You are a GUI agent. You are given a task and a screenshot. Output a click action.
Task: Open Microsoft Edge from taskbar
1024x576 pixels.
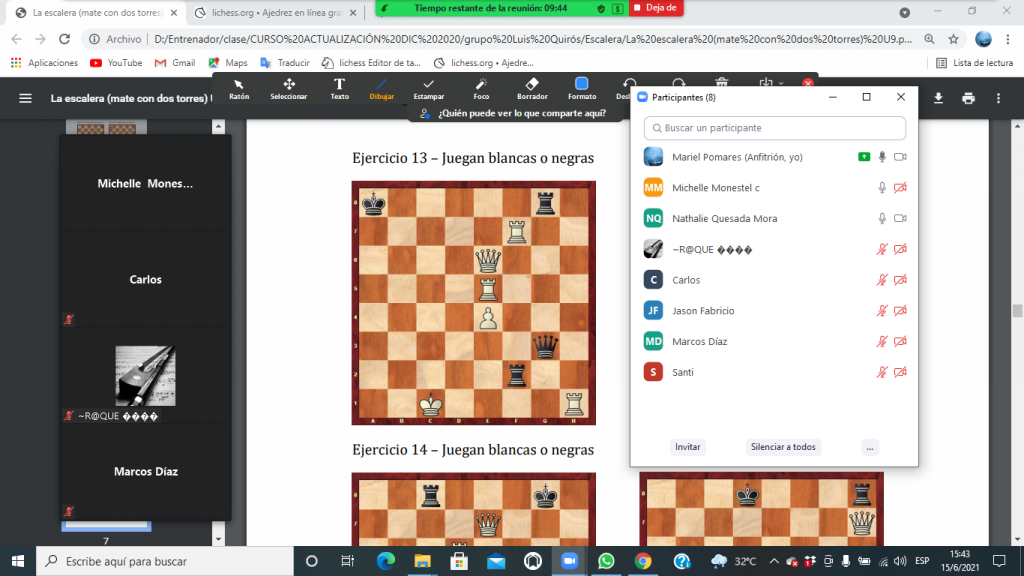click(x=386, y=561)
